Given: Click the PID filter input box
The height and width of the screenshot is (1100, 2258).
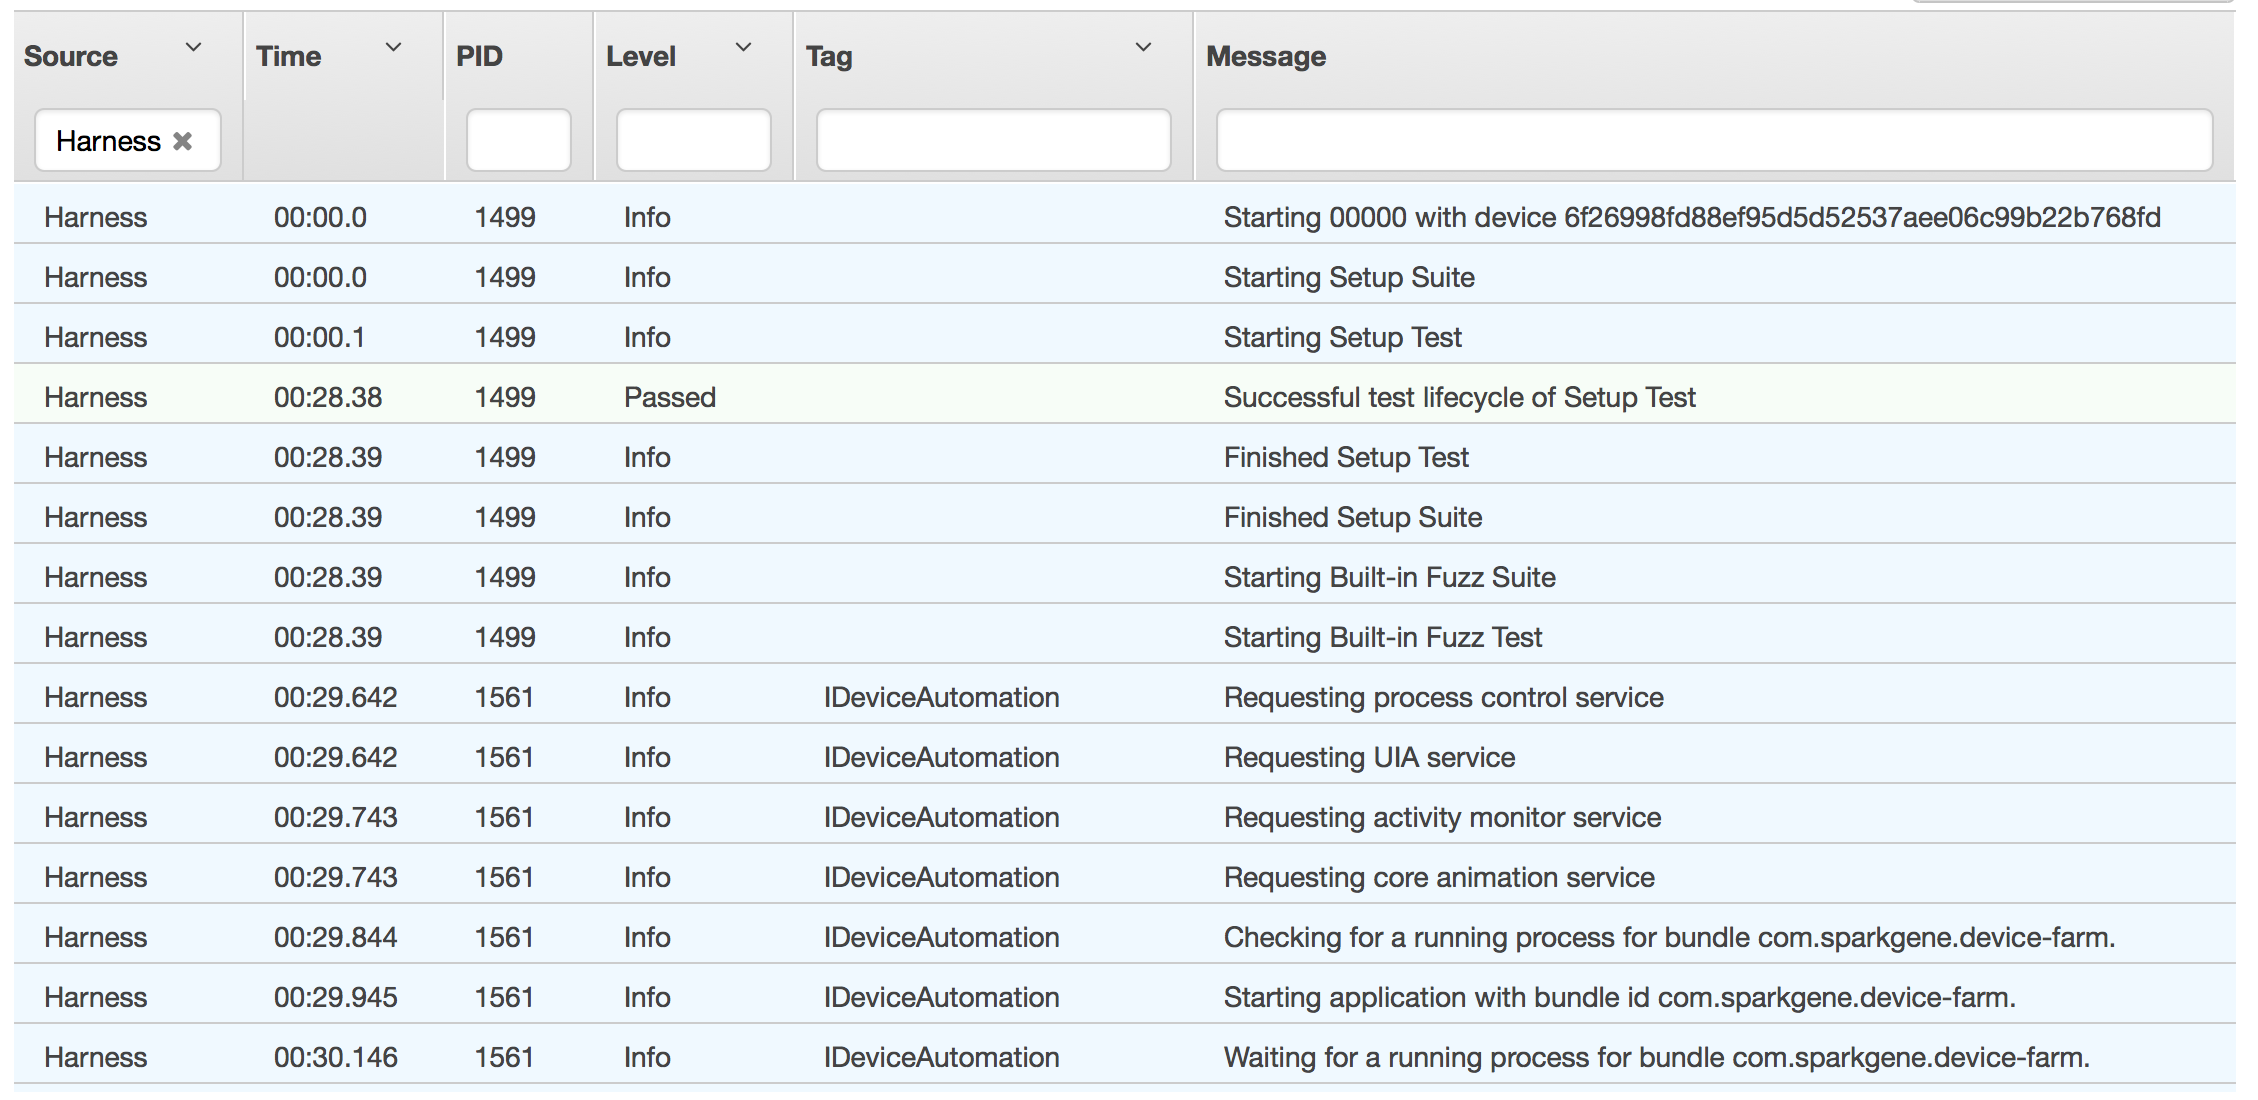Looking at the screenshot, I should 518,141.
